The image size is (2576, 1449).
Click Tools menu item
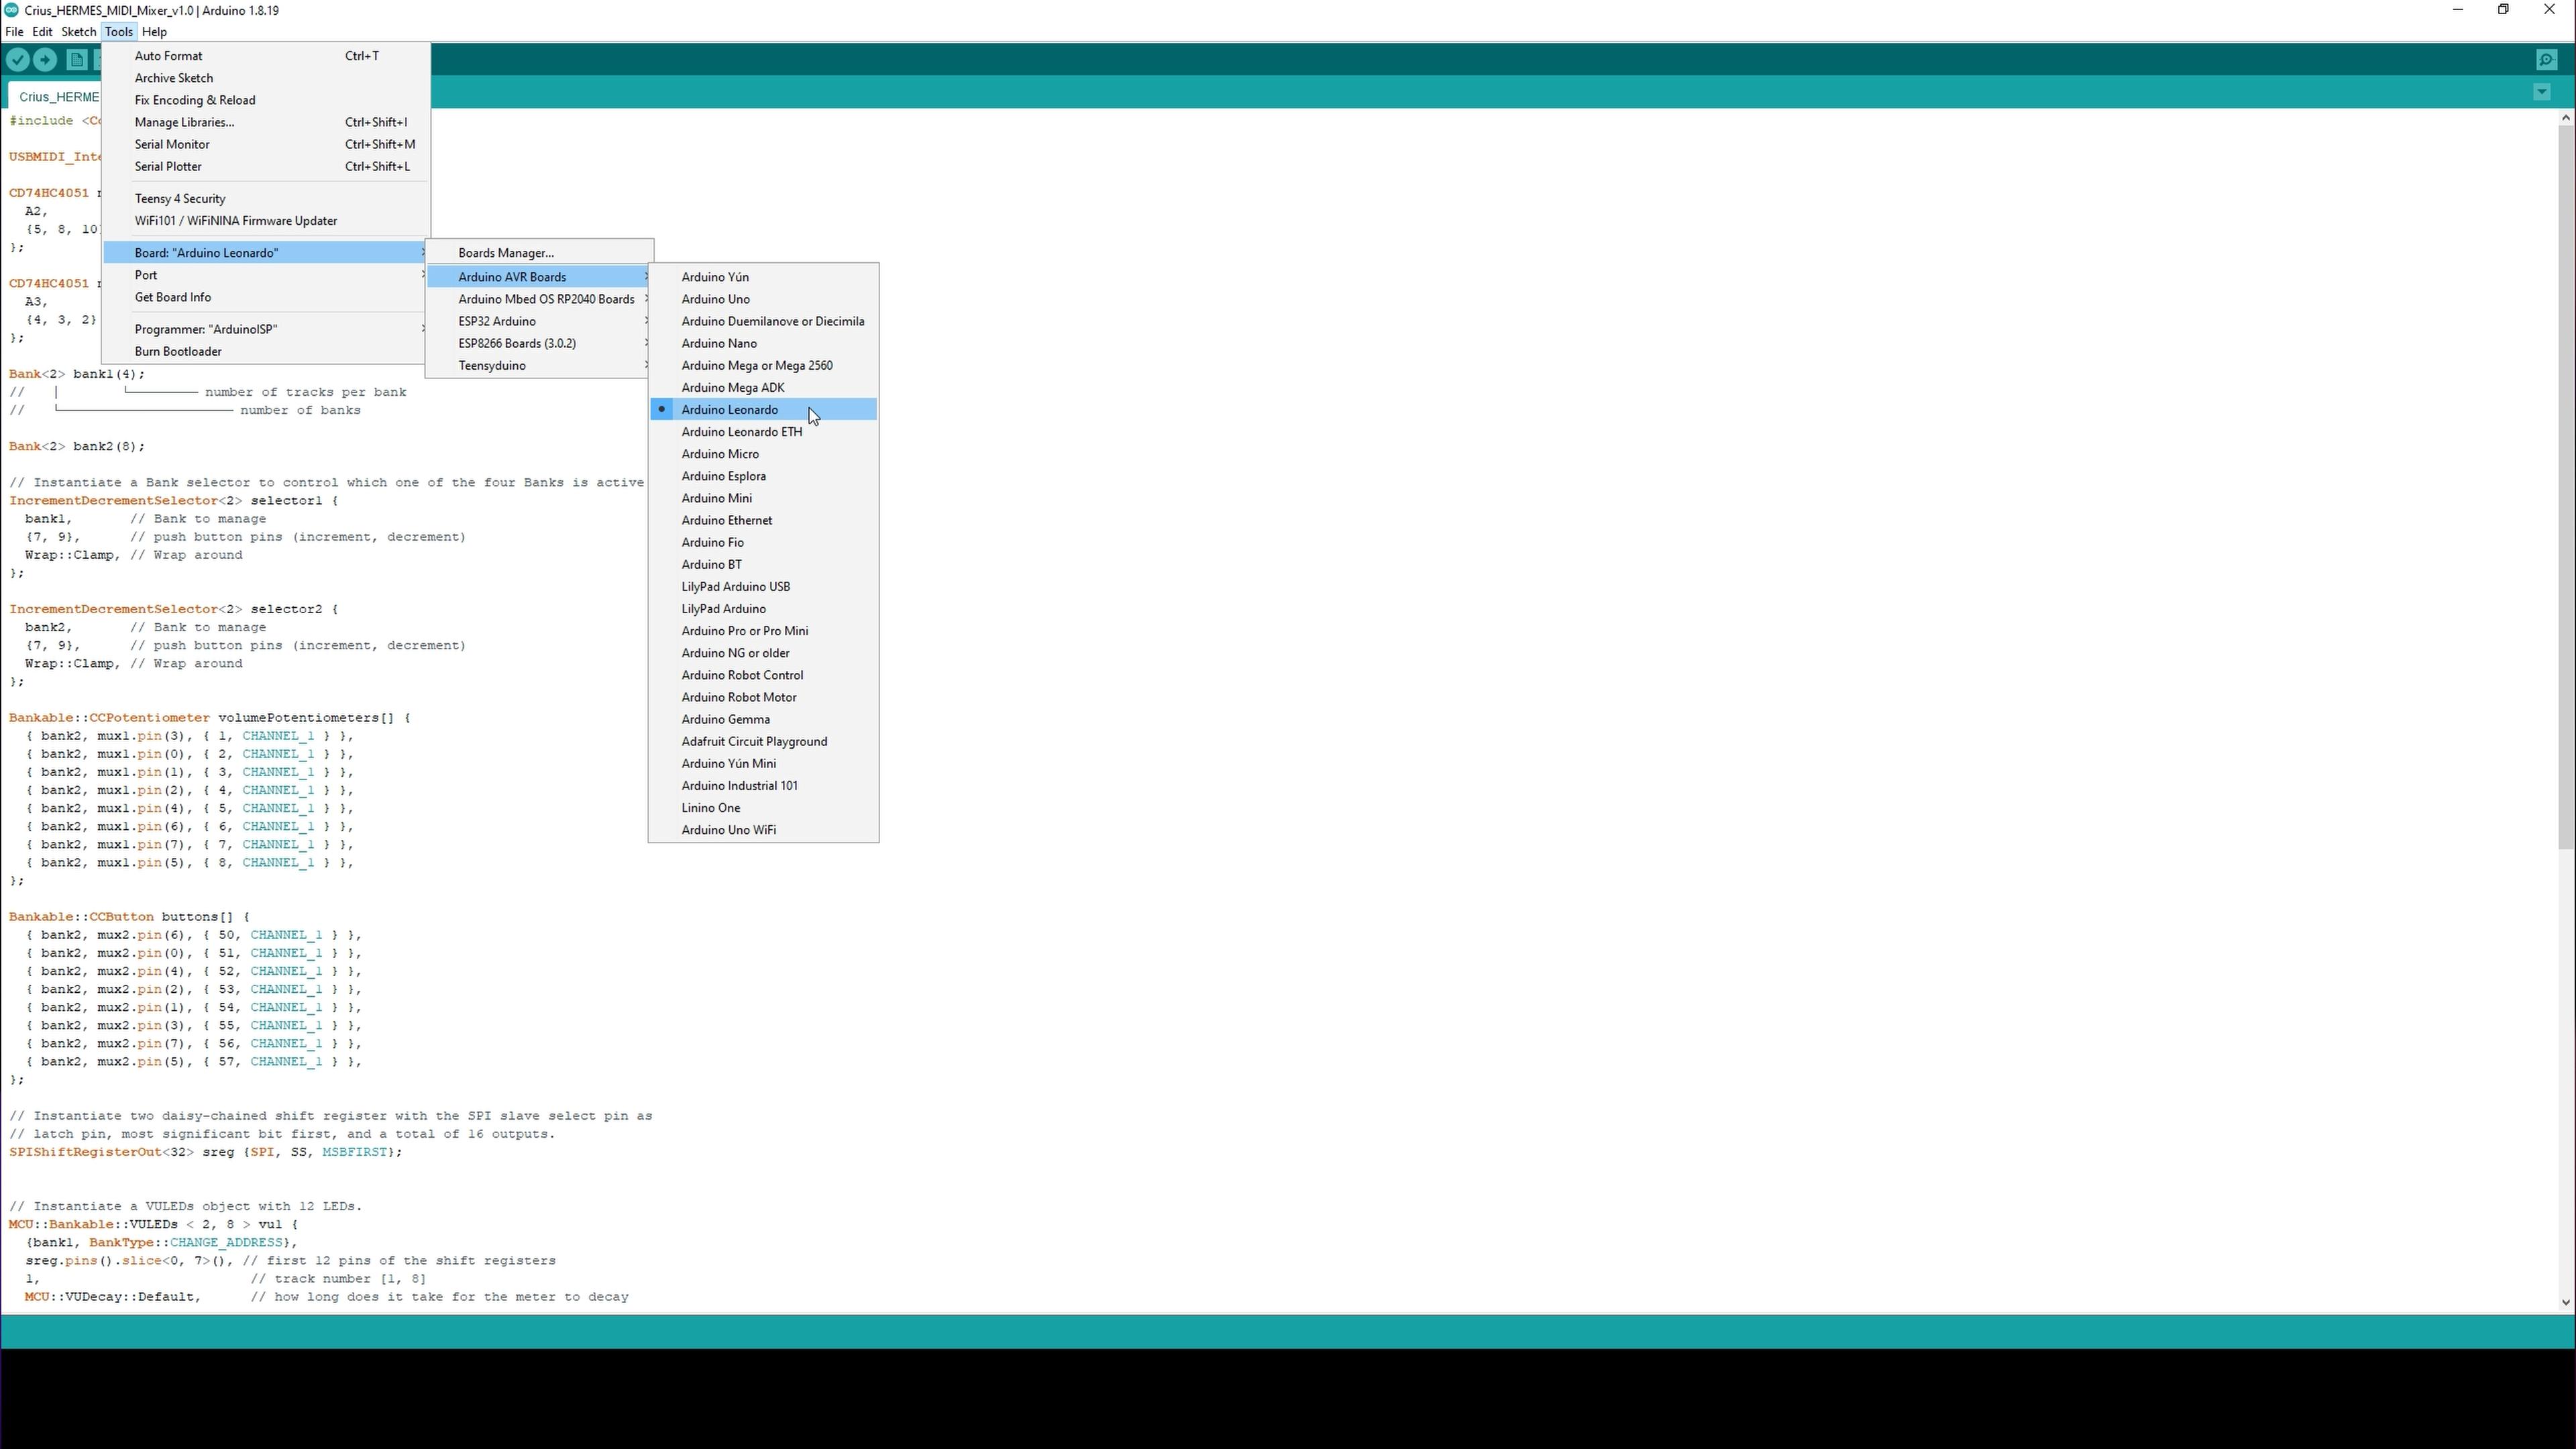[117, 32]
